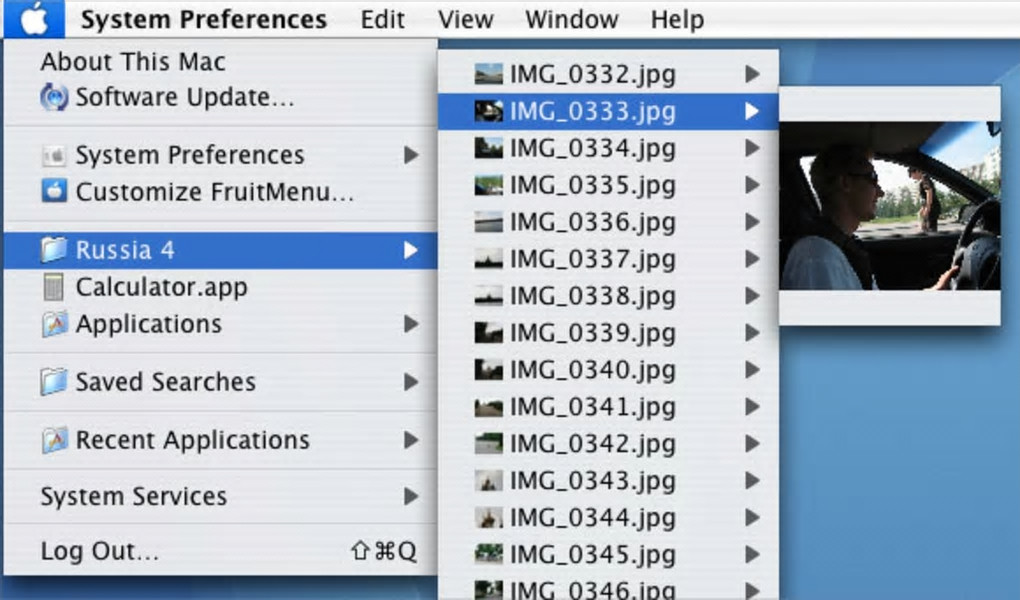Expand the System Services submenu arrow
Image resolution: width=1020 pixels, height=600 pixels.
click(x=410, y=496)
